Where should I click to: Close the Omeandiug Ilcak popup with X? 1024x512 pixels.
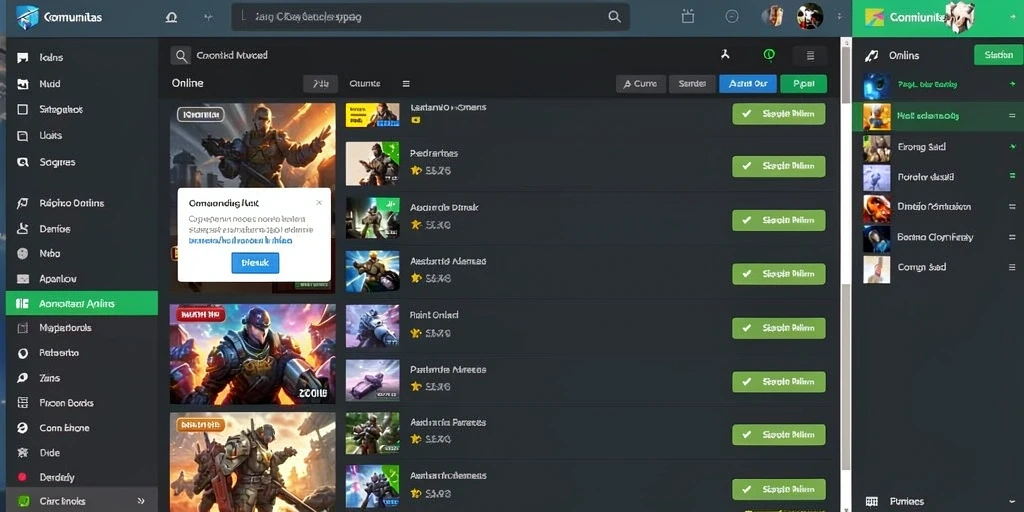point(319,202)
